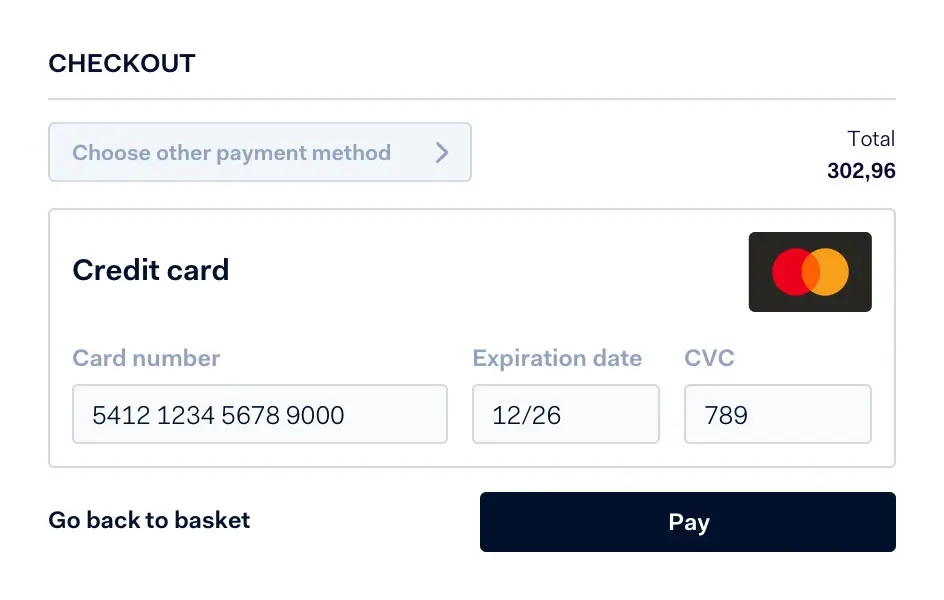Go back to basket

click(149, 520)
